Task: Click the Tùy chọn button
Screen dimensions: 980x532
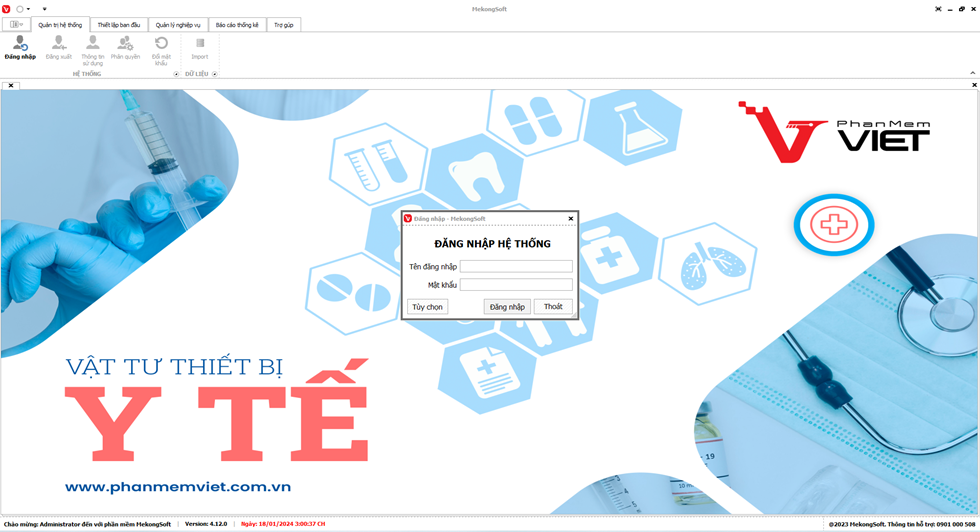Action: 428,307
